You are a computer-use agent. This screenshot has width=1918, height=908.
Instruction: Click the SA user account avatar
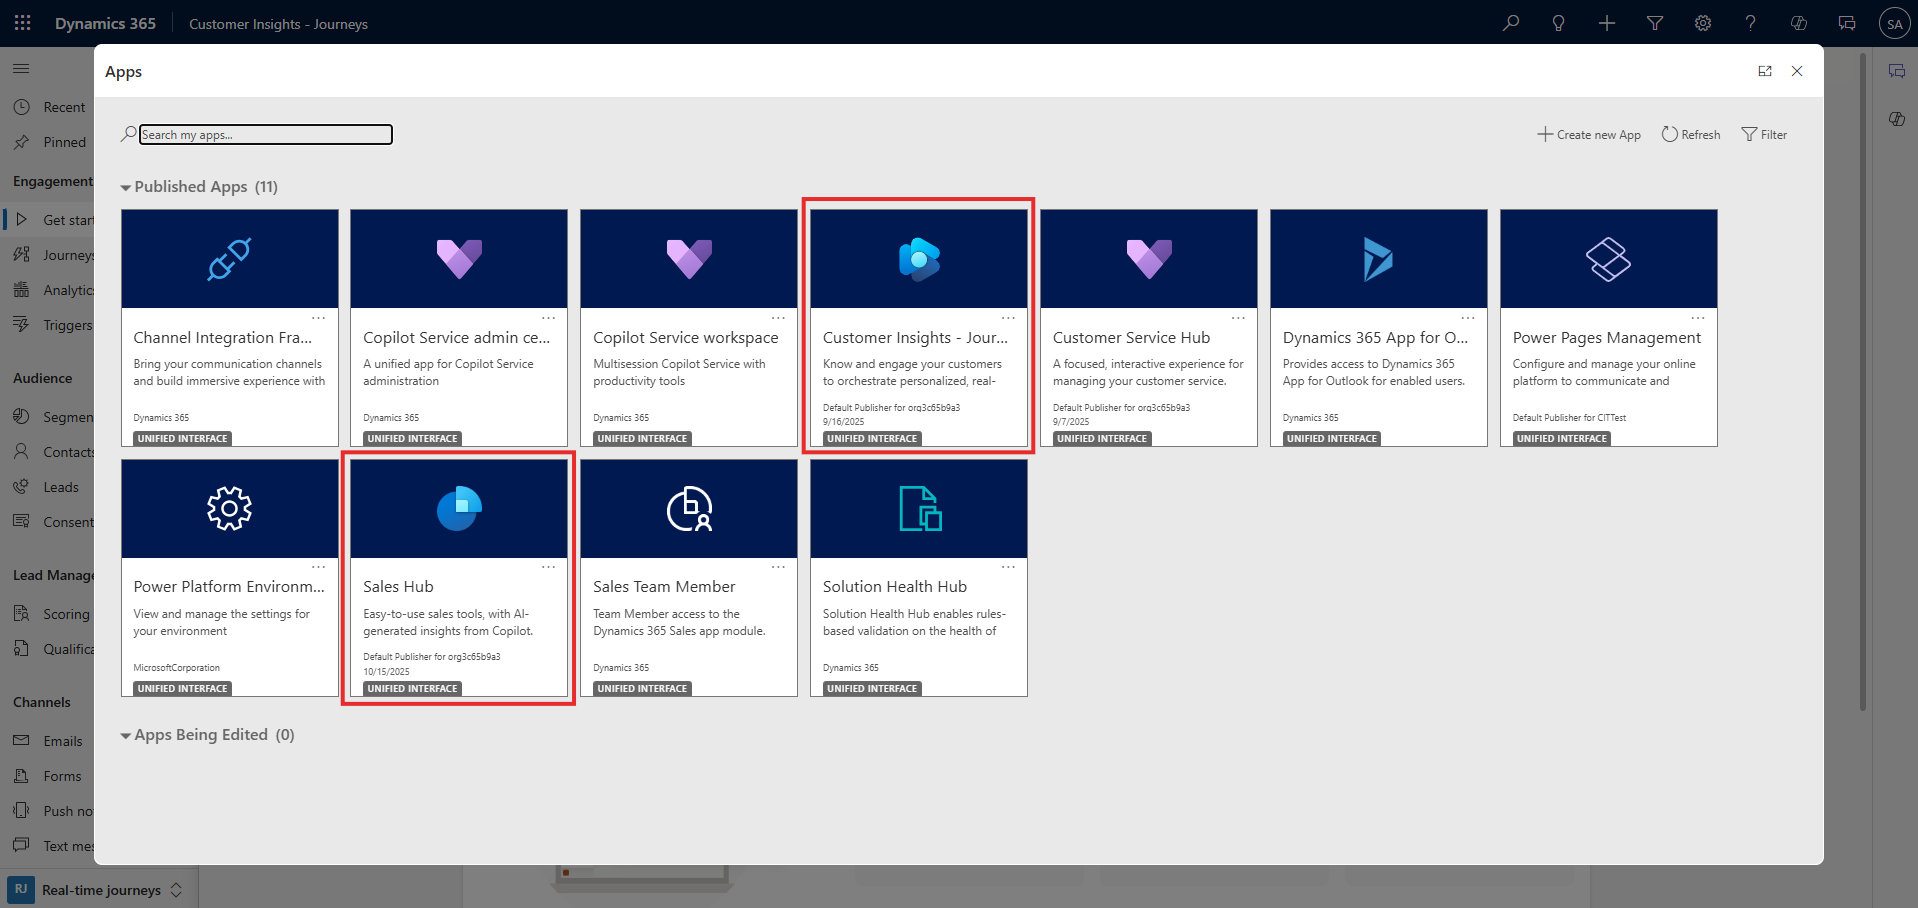pyautogui.click(x=1894, y=24)
